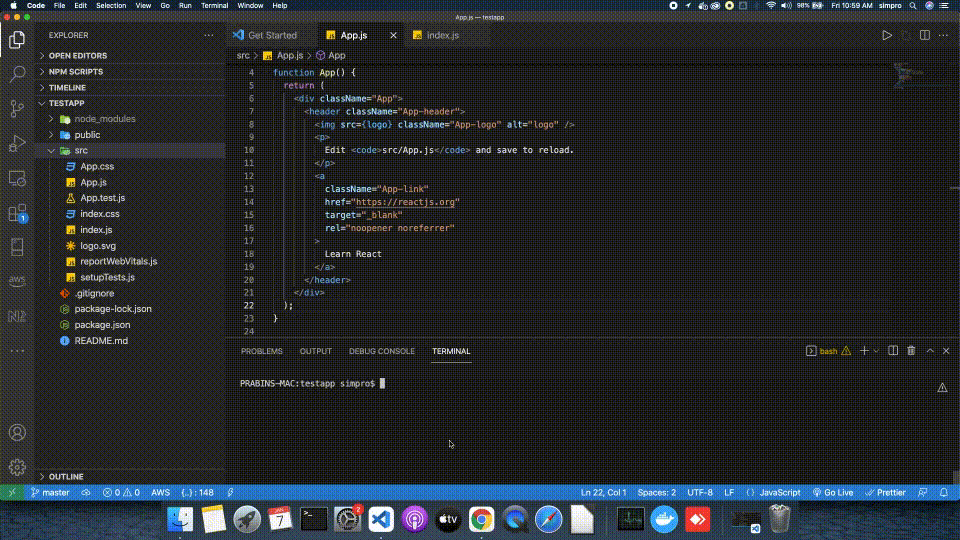Synchronize changes via cloud icon in status bar

(86, 492)
